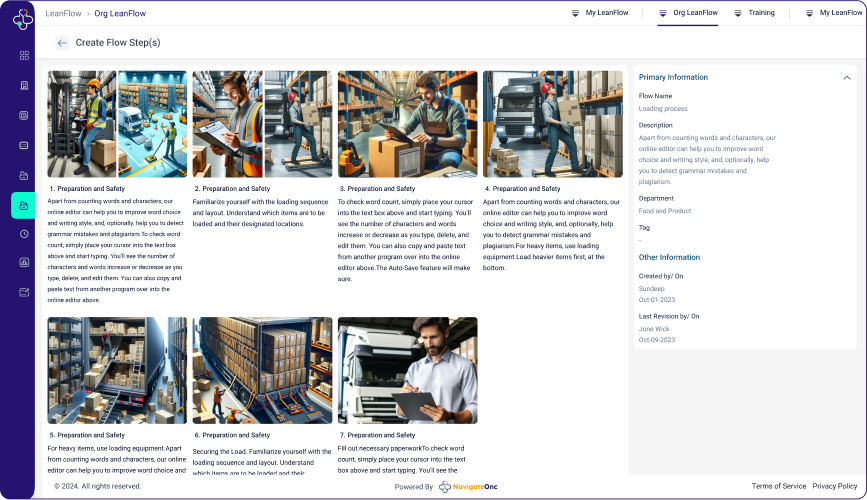The image size is (867, 500).
Task: Click the list icon in the left sidebar
Action: click(24, 145)
